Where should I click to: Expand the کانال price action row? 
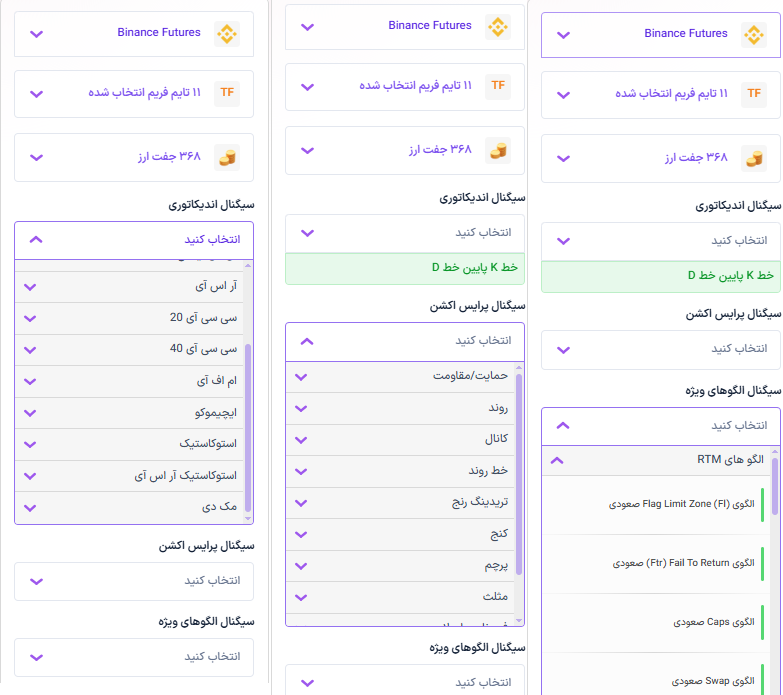(400, 440)
